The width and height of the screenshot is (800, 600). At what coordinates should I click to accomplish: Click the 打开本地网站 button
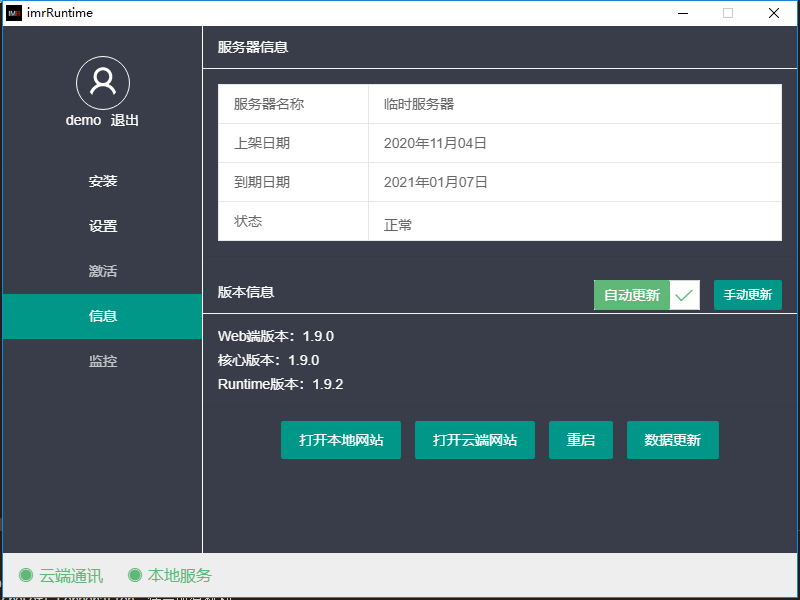click(x=341, y=440)
